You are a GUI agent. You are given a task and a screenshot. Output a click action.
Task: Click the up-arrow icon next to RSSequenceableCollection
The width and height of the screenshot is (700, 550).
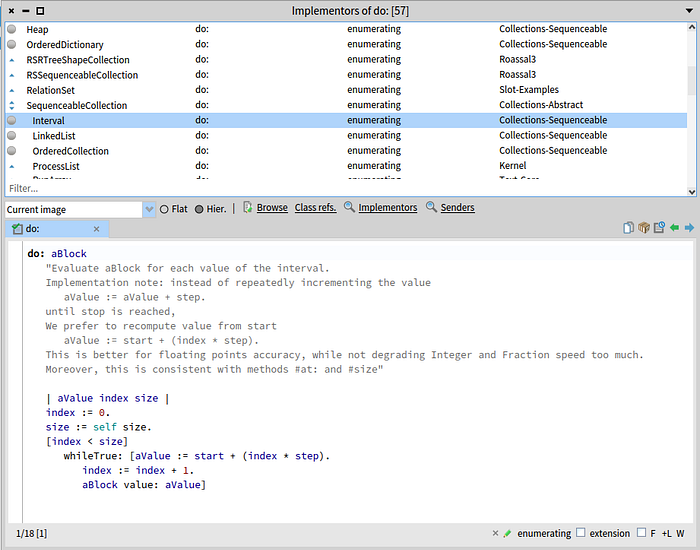12,75
